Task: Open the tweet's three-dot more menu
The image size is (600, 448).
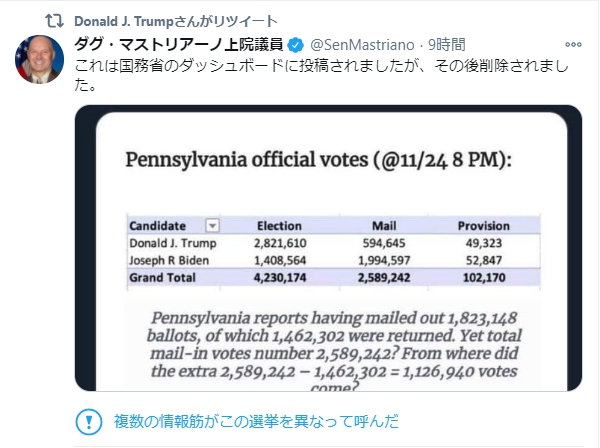Action: pyautogui.click(x=572, y=45)
